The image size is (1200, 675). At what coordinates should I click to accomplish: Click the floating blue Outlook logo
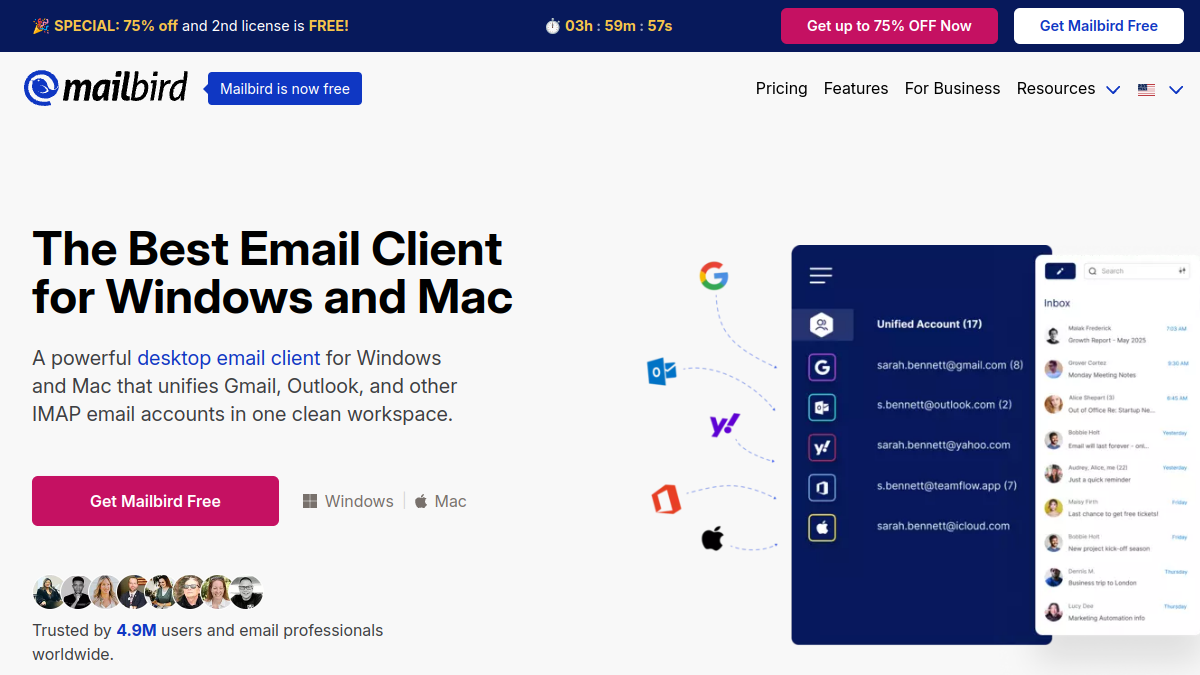(662, 372)
